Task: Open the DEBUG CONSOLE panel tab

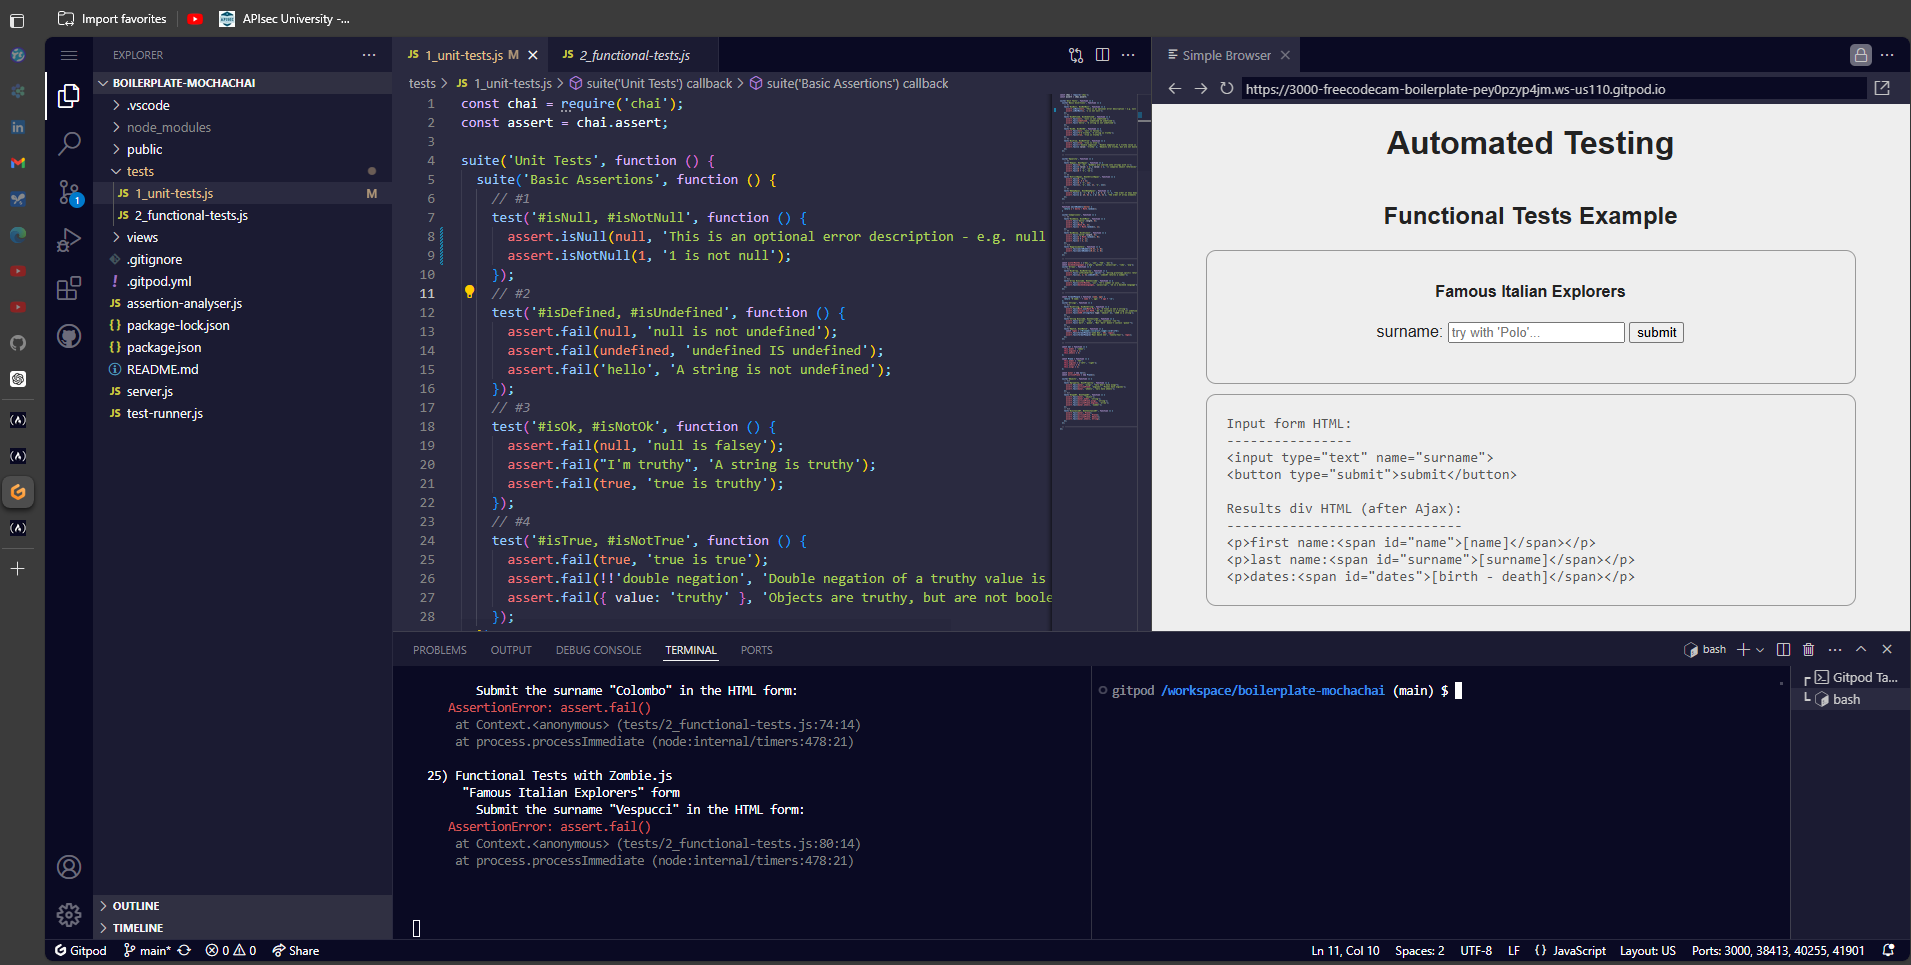Action: [597, 649]
